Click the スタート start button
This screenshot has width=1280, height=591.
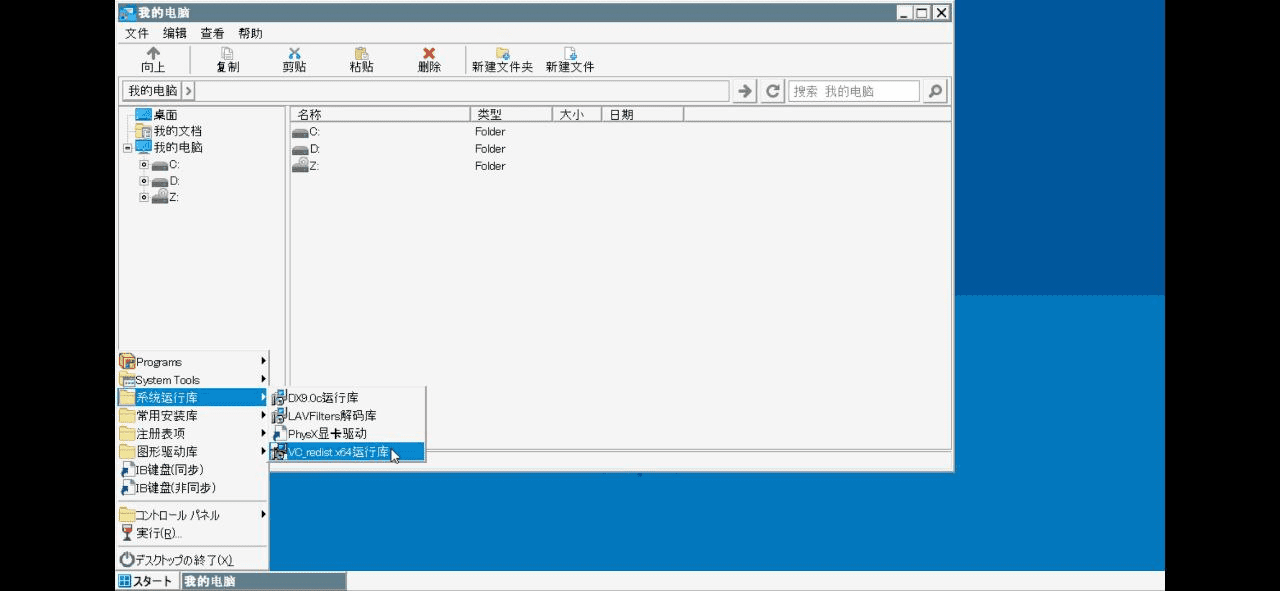[146, 581]
